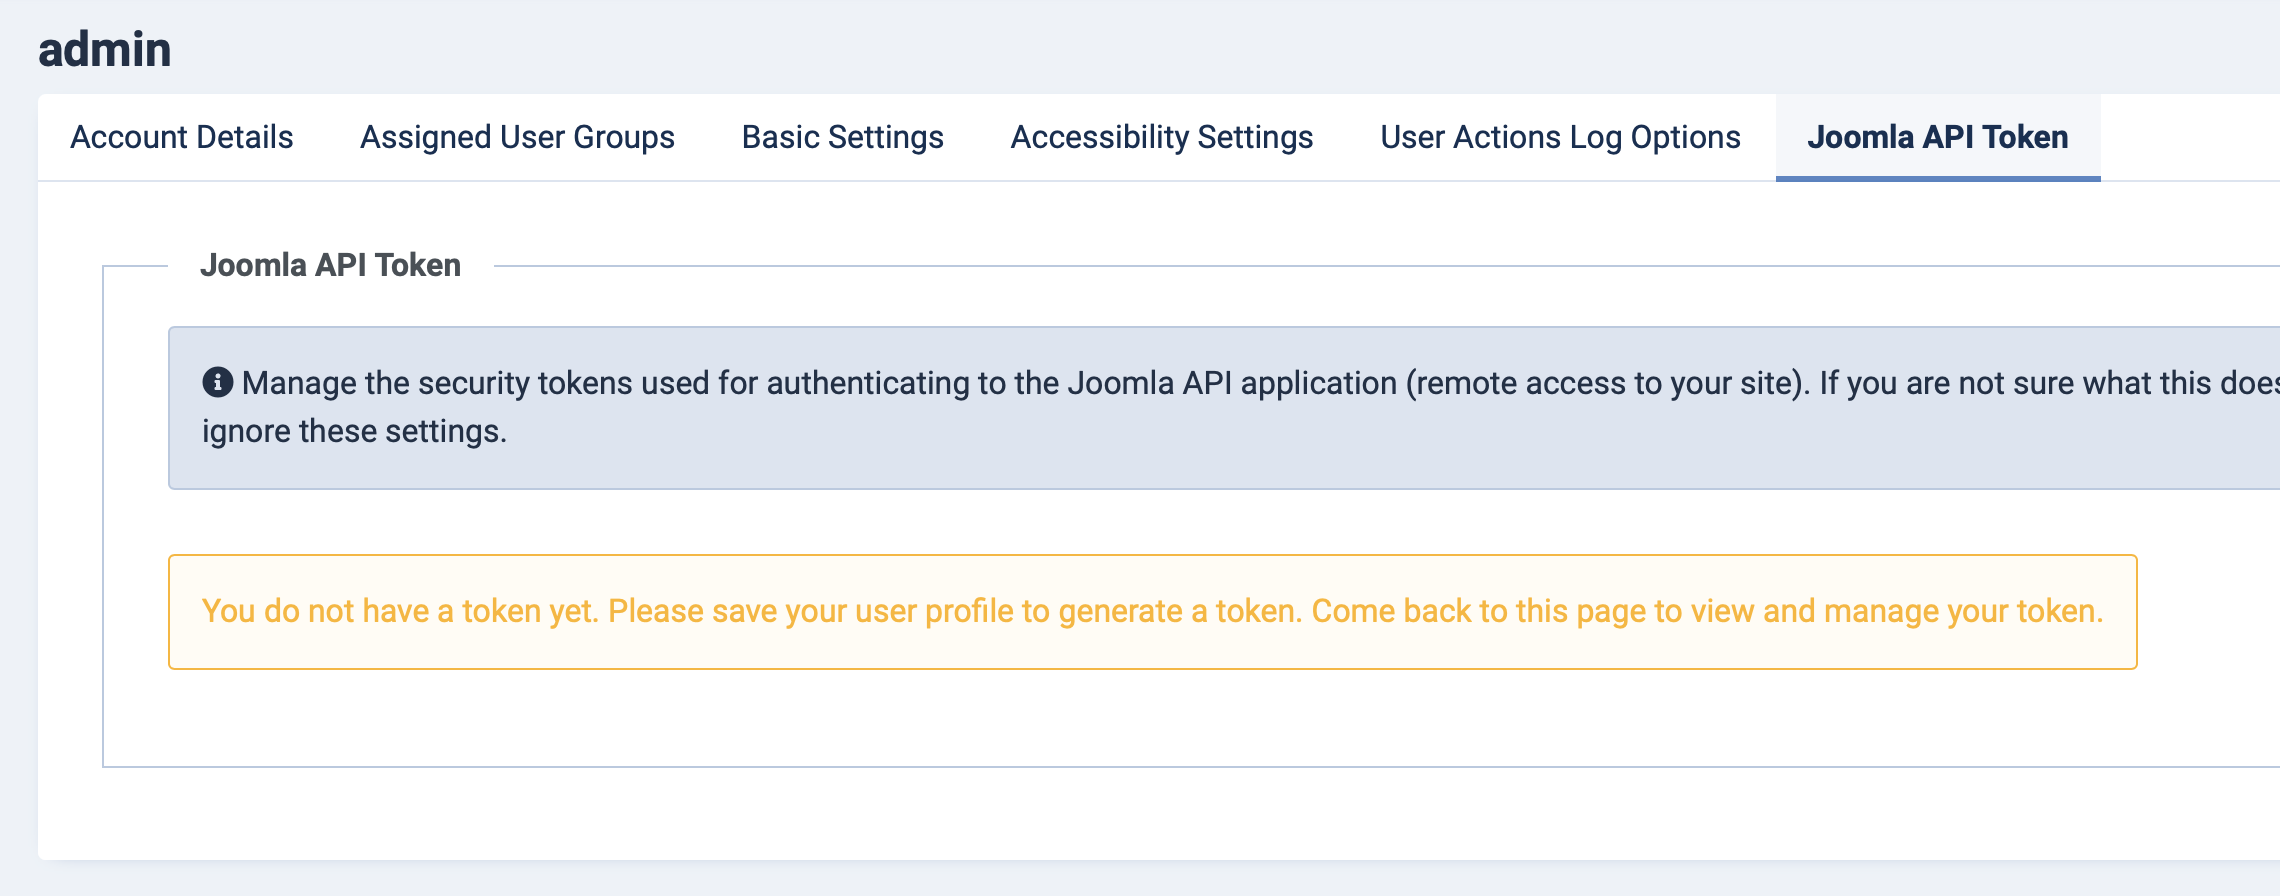
Task: Click the info icon in blue notice
Action: 217,382
